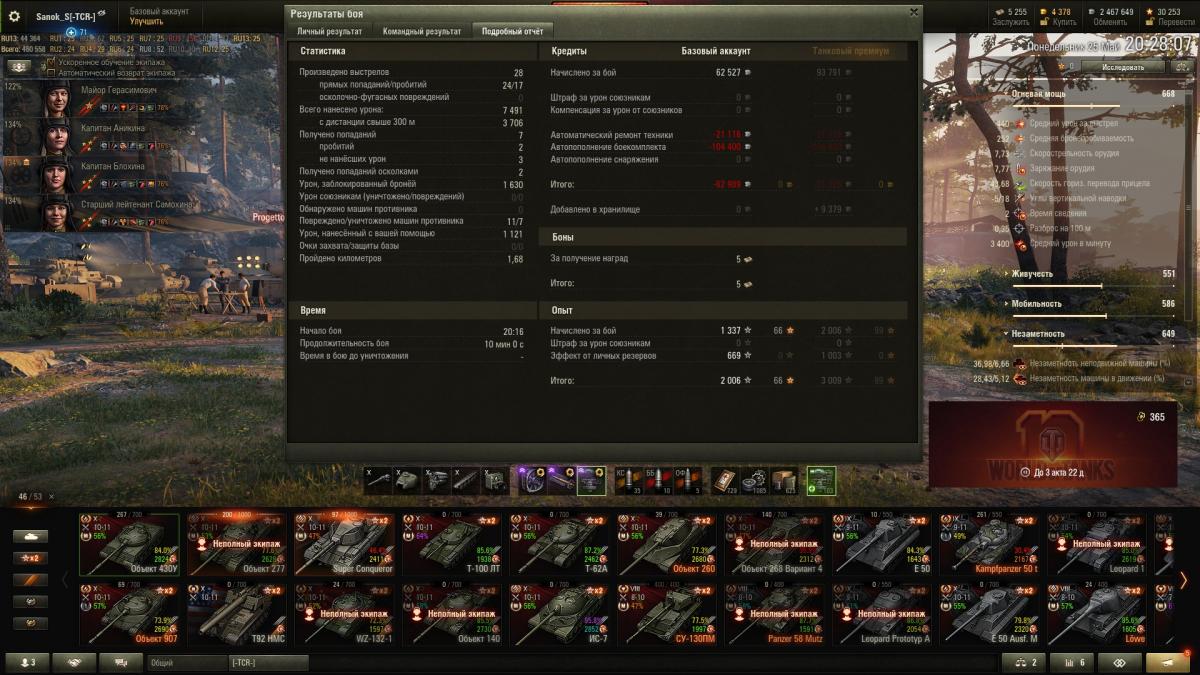
Task: Open the gun module slot
Action: point(379,480)
